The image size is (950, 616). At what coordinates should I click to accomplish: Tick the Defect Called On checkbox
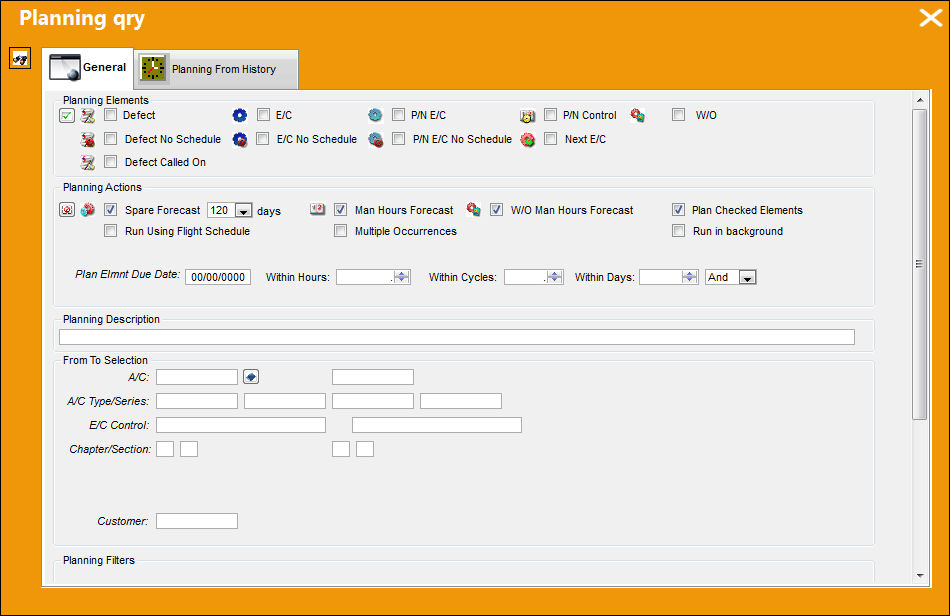(x=110, y=161)
